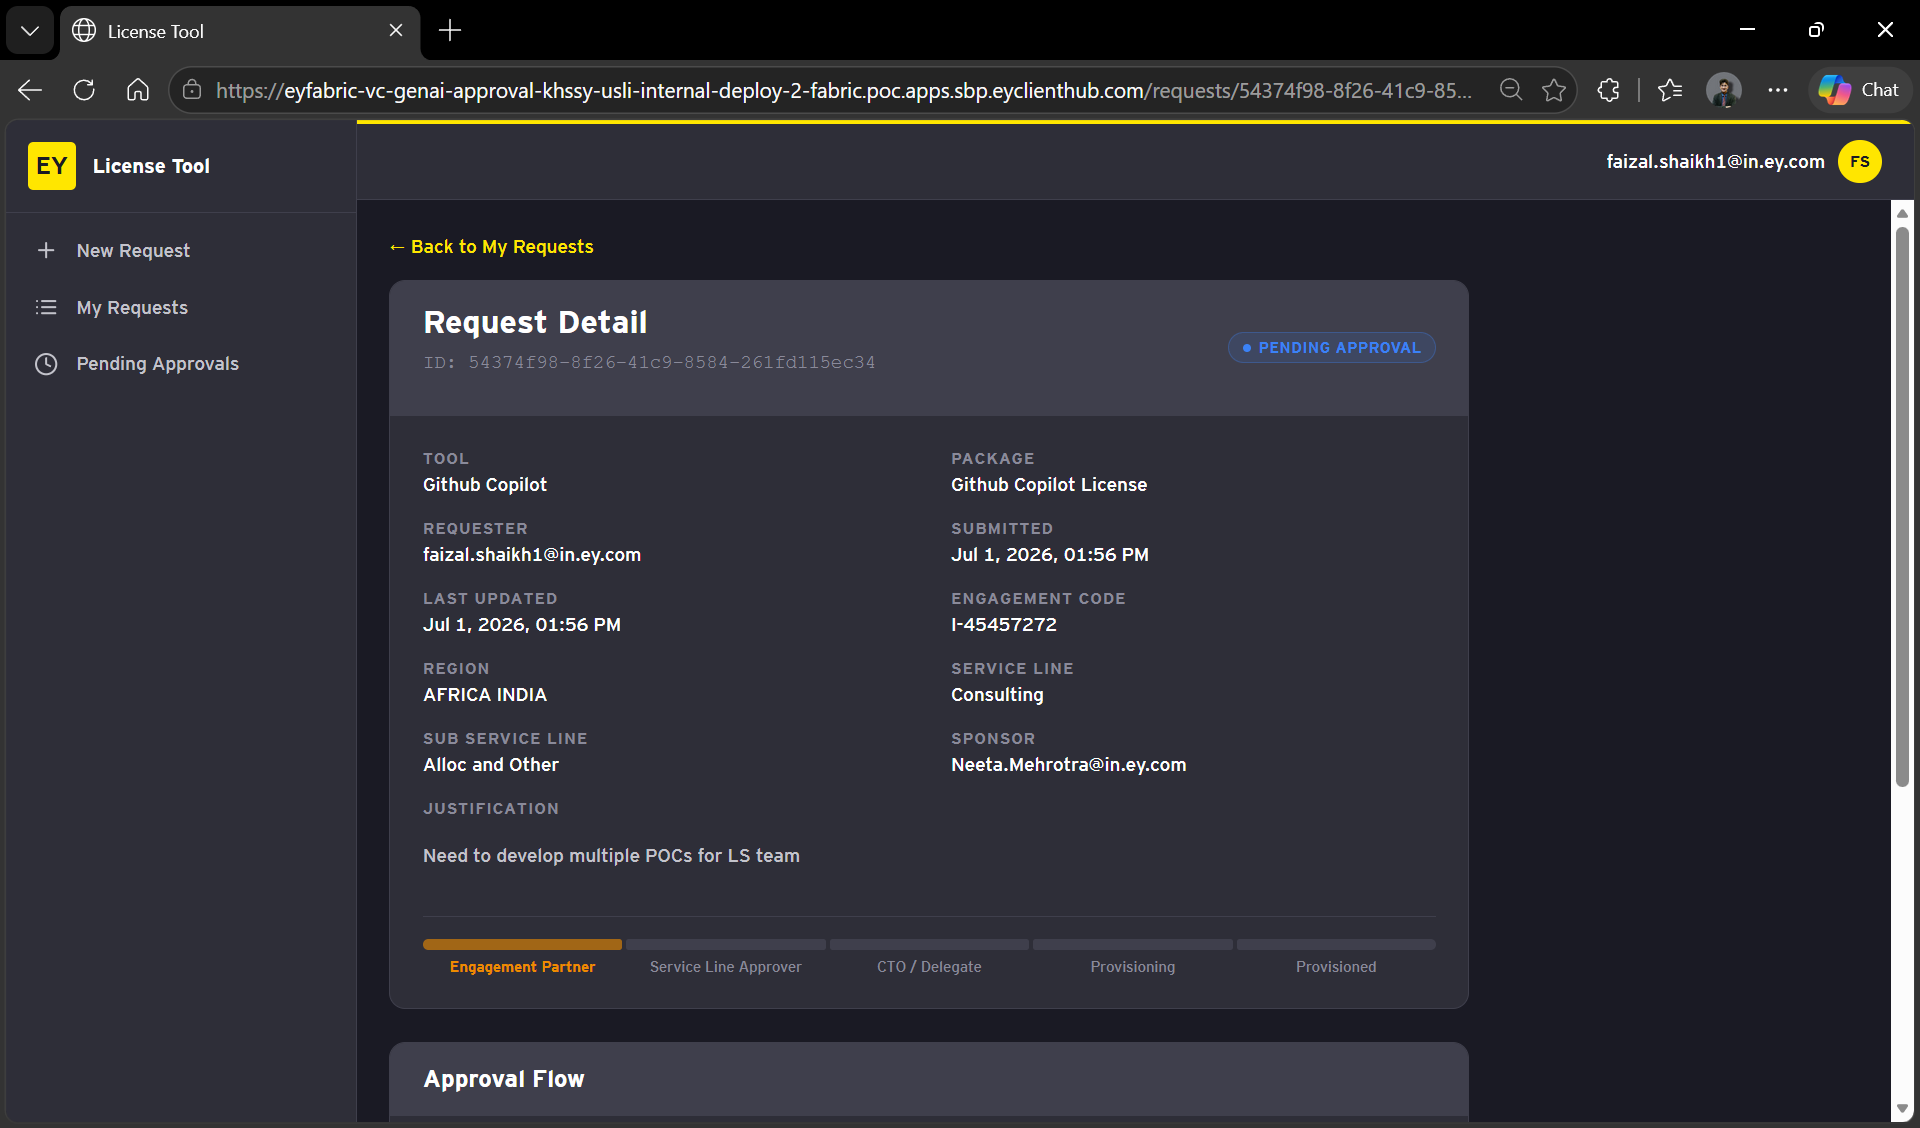1920x1128 pixels.
Task: Open the favorites list icon
Action: pyautogui.click(x=1670, y=90)
